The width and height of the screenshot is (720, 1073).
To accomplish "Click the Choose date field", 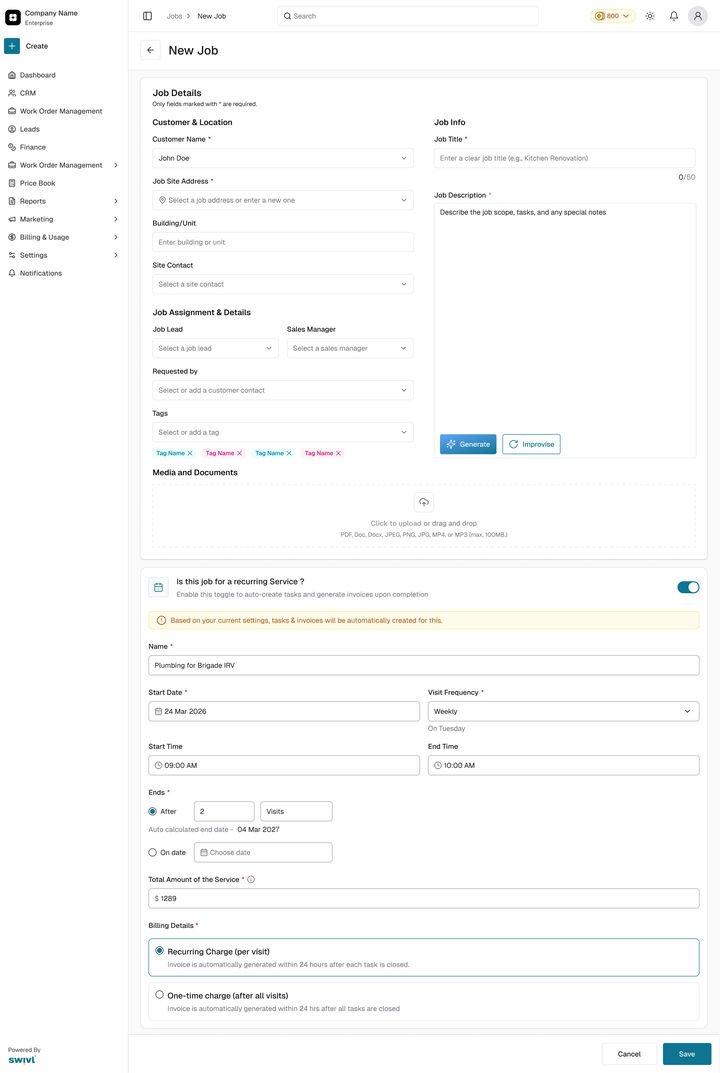I will pos(263,853).
